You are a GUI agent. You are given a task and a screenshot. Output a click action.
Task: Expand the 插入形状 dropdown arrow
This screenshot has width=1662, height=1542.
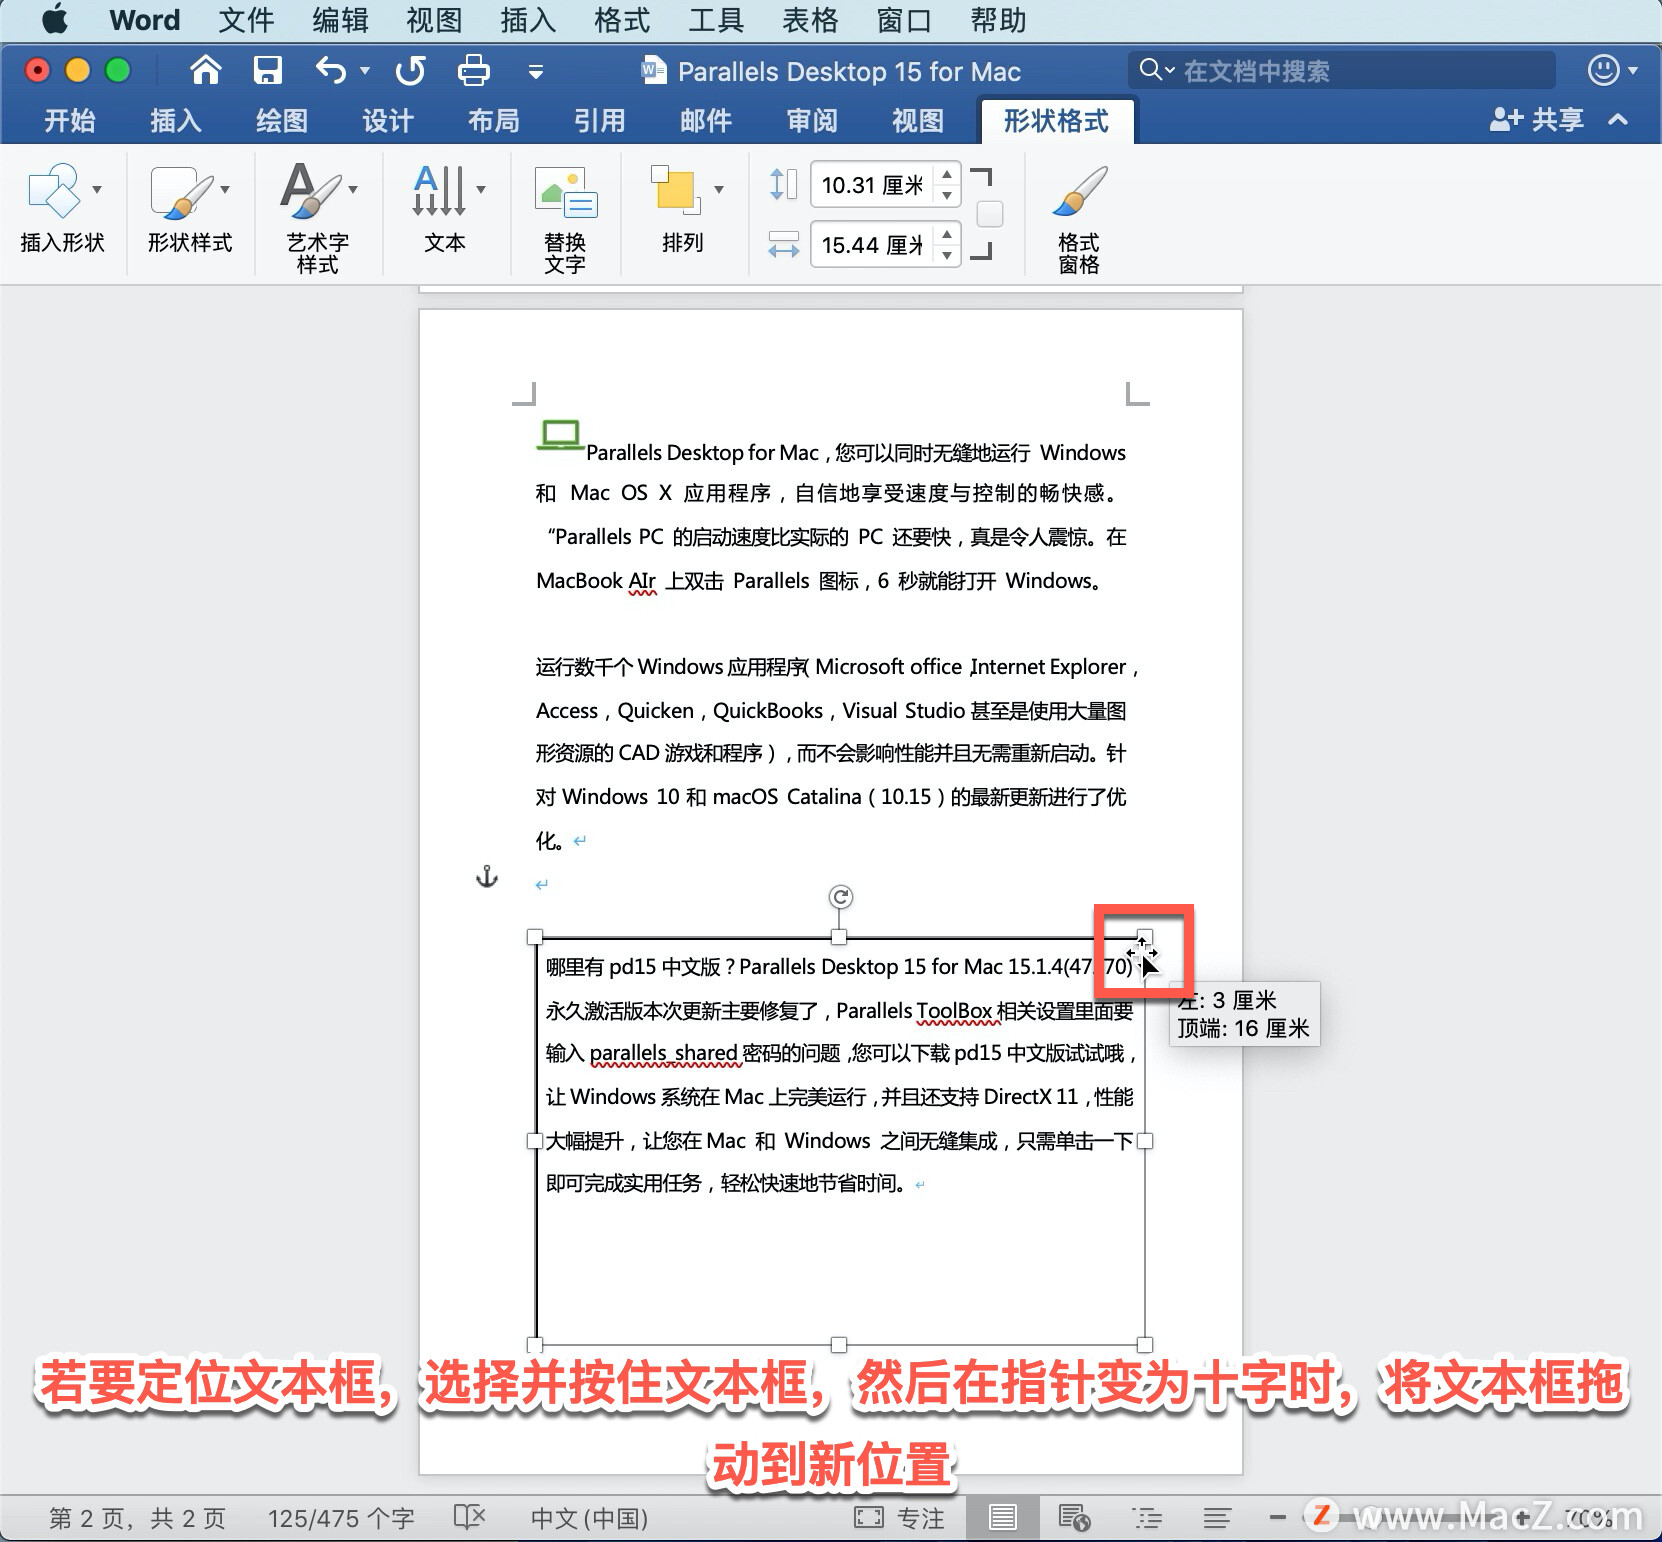[97, 189]
